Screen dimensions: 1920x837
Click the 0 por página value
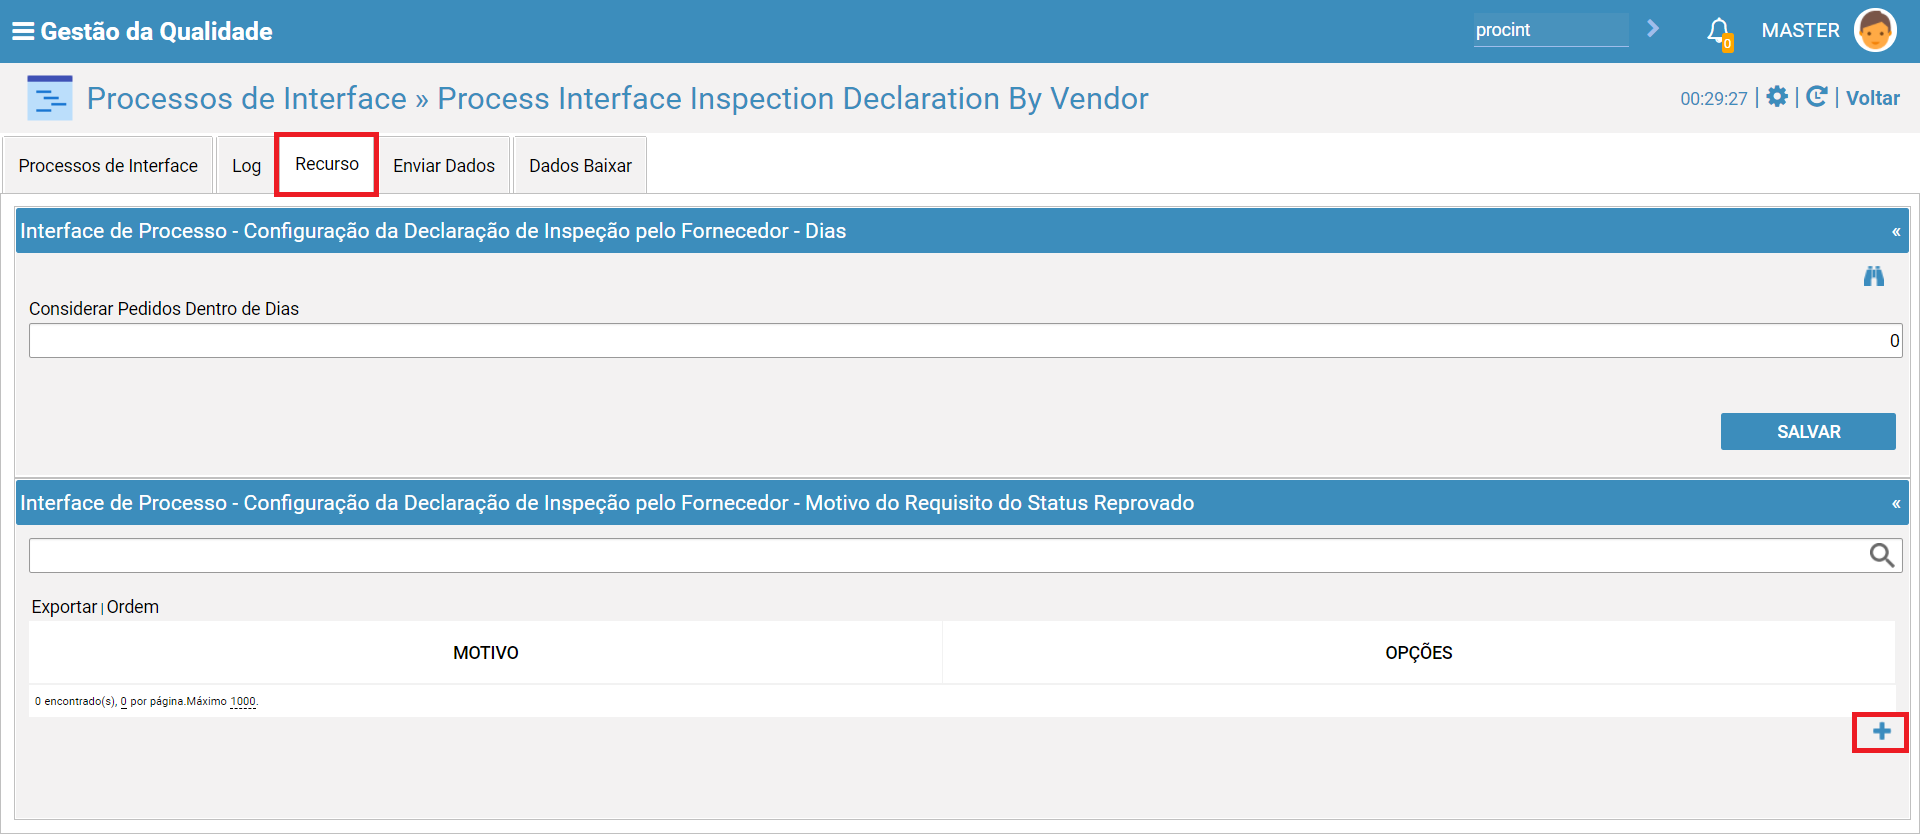pyautogui.click(x=123, y=702)
